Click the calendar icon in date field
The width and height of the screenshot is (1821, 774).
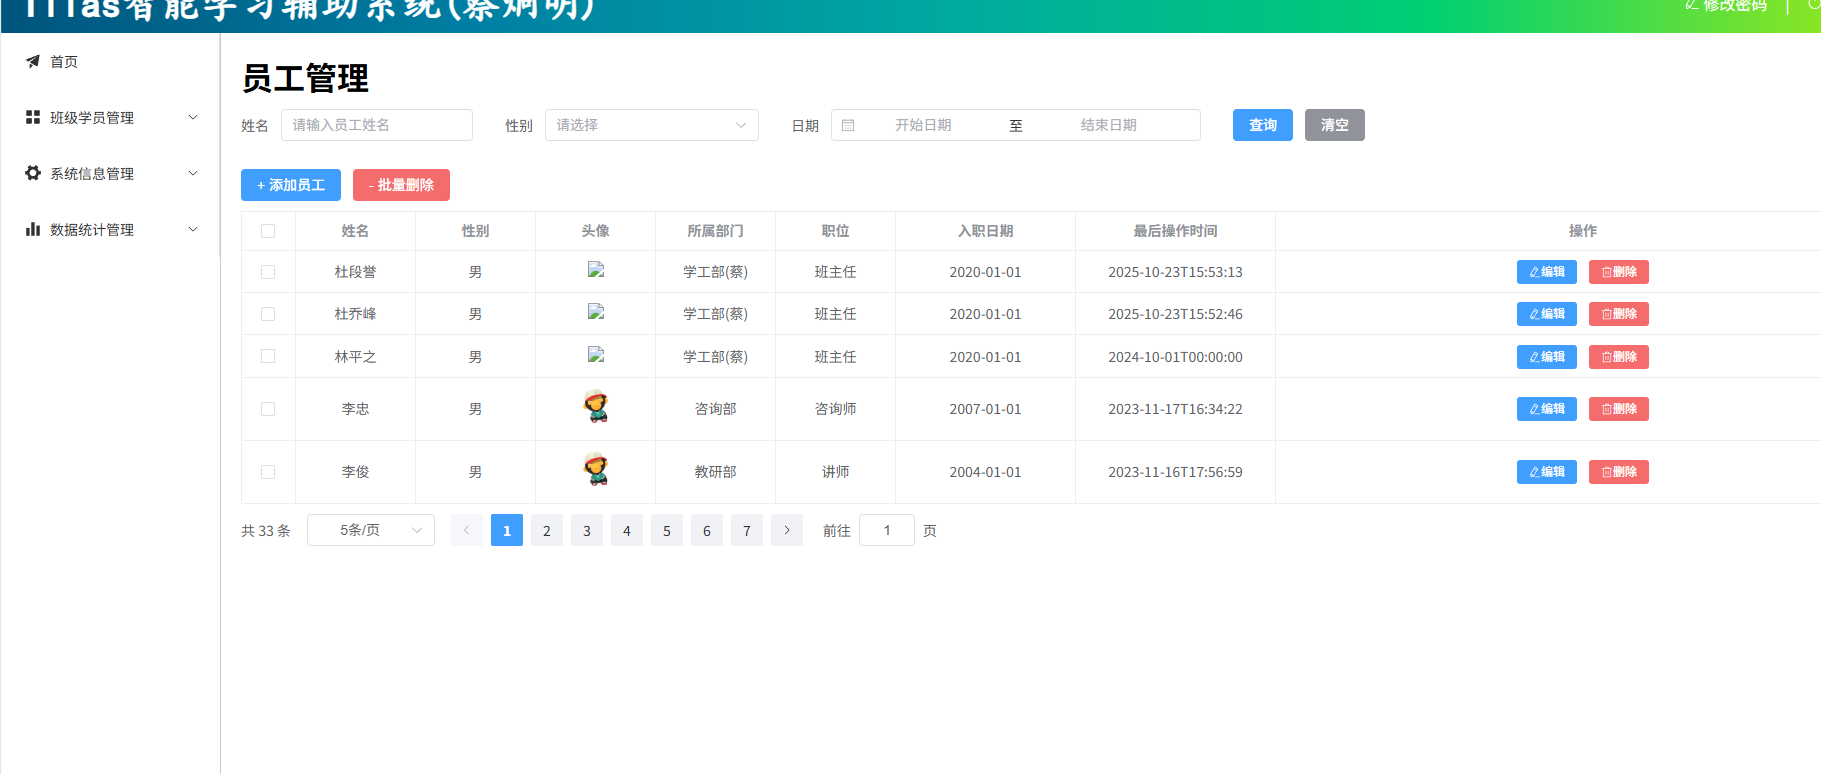(848, 125)
